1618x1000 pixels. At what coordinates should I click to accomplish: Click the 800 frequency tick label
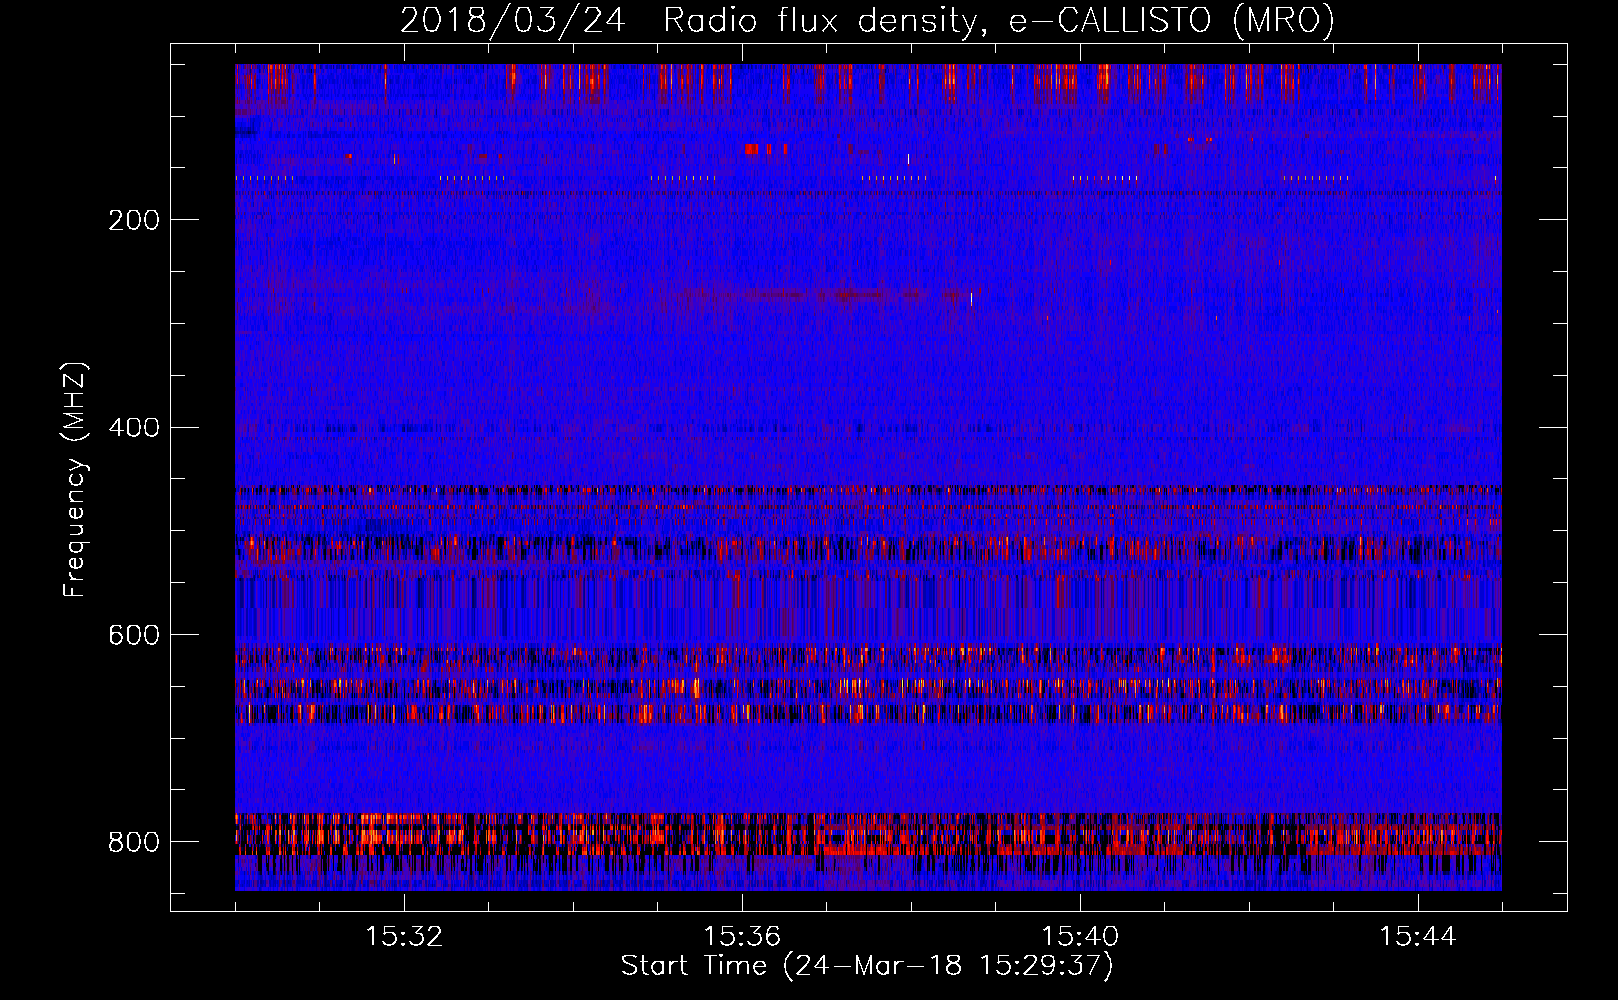pyautogui.click(x=134, y=842)
